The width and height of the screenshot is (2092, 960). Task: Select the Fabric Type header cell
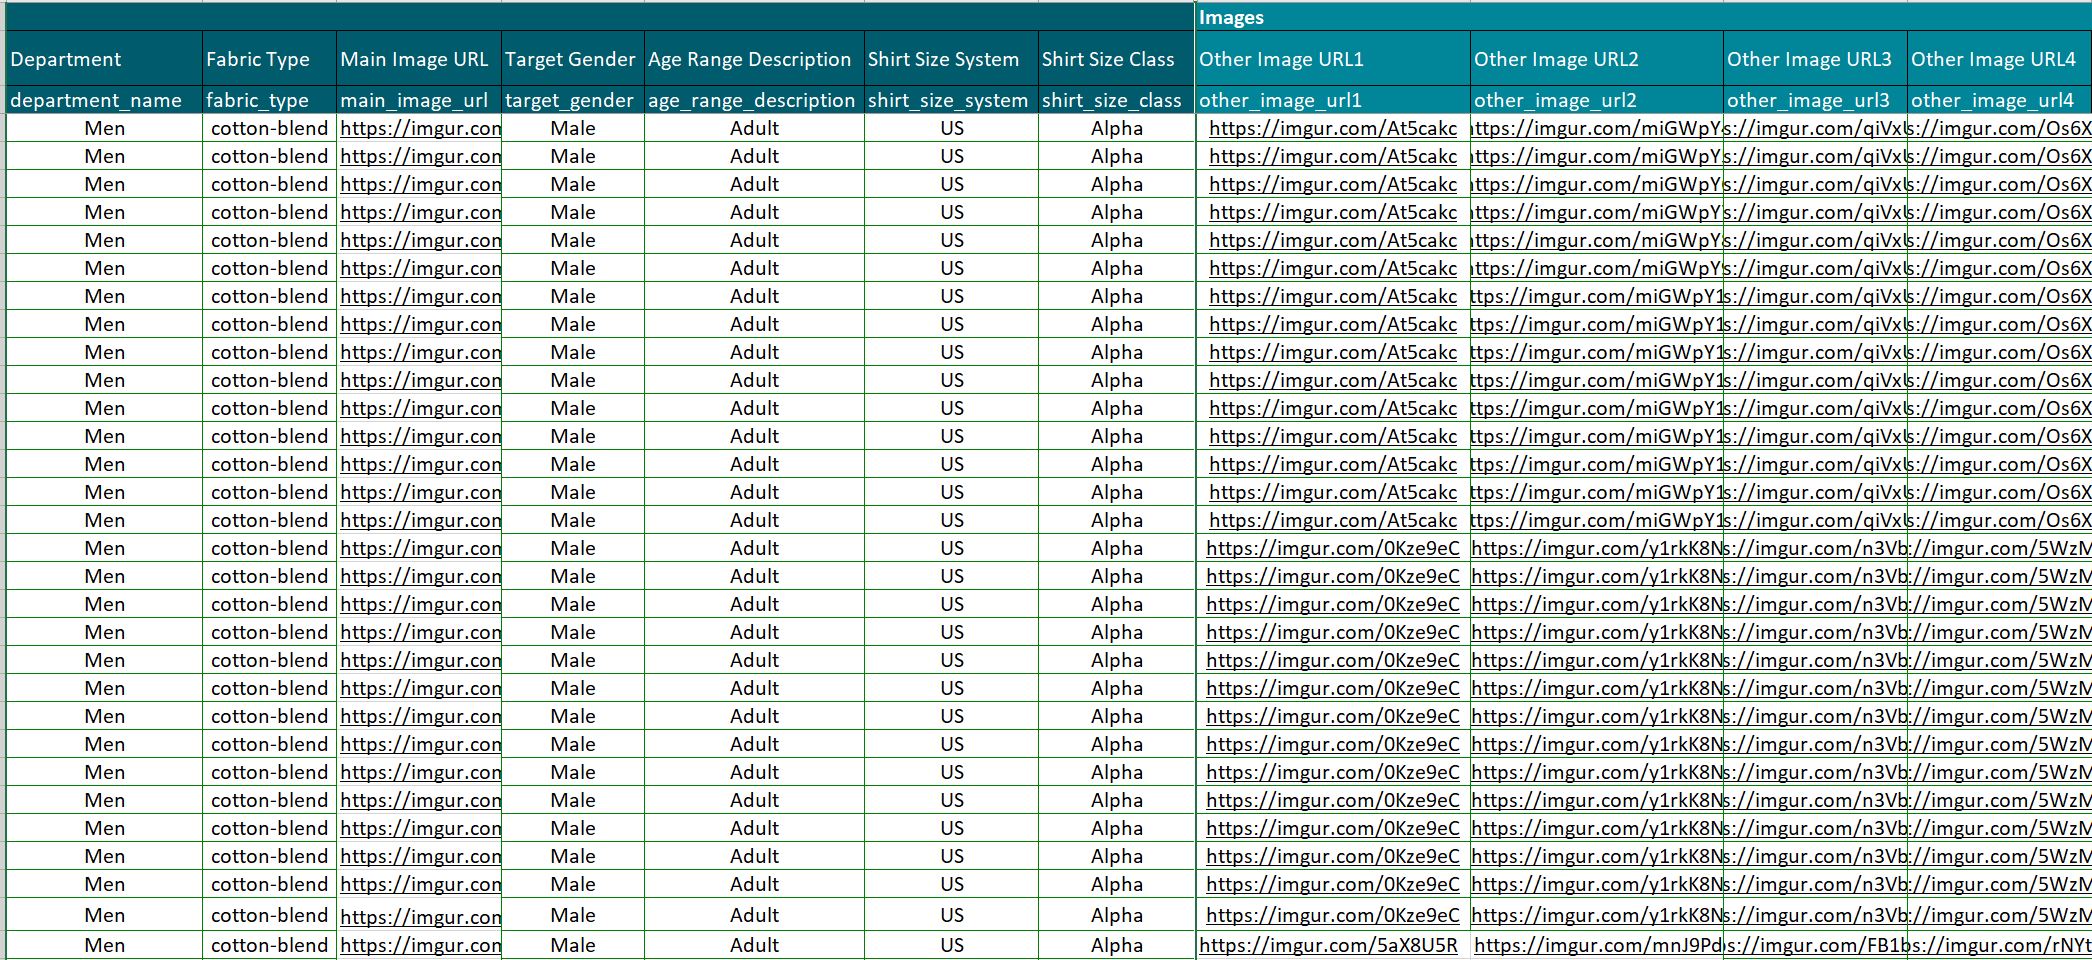[x=269, y=59]
